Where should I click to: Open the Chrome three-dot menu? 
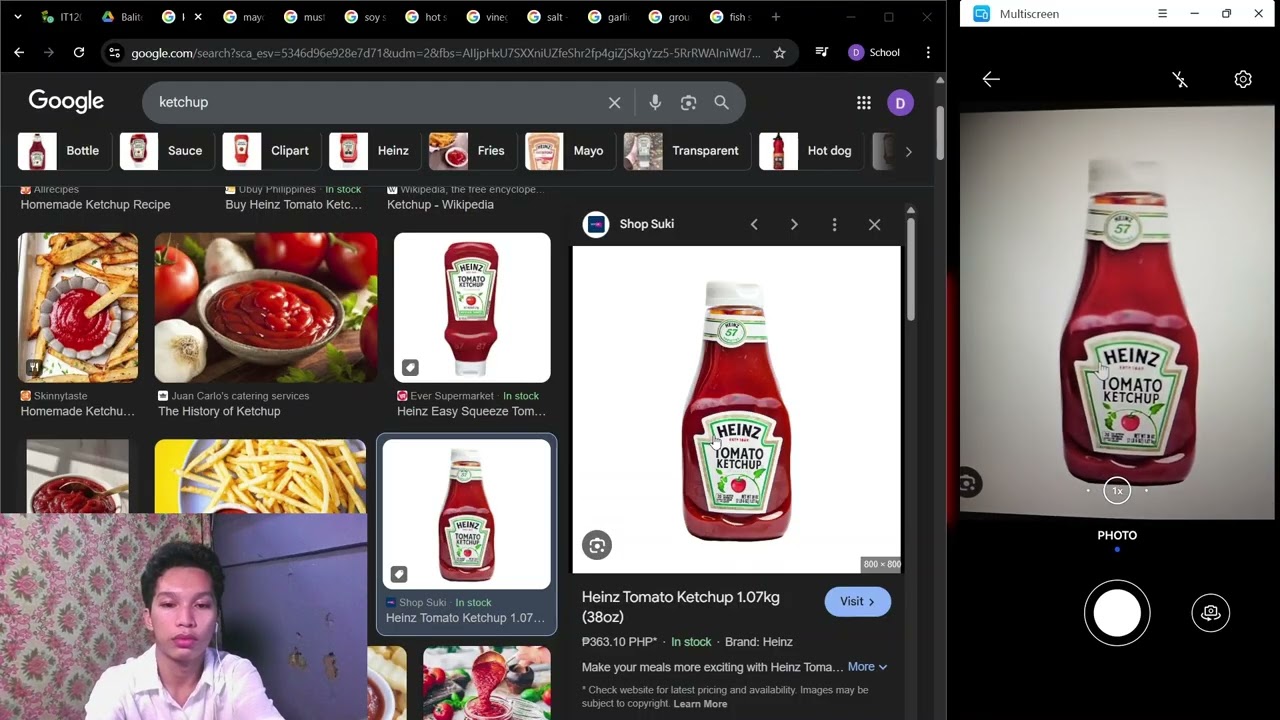(x=928, y=52)
